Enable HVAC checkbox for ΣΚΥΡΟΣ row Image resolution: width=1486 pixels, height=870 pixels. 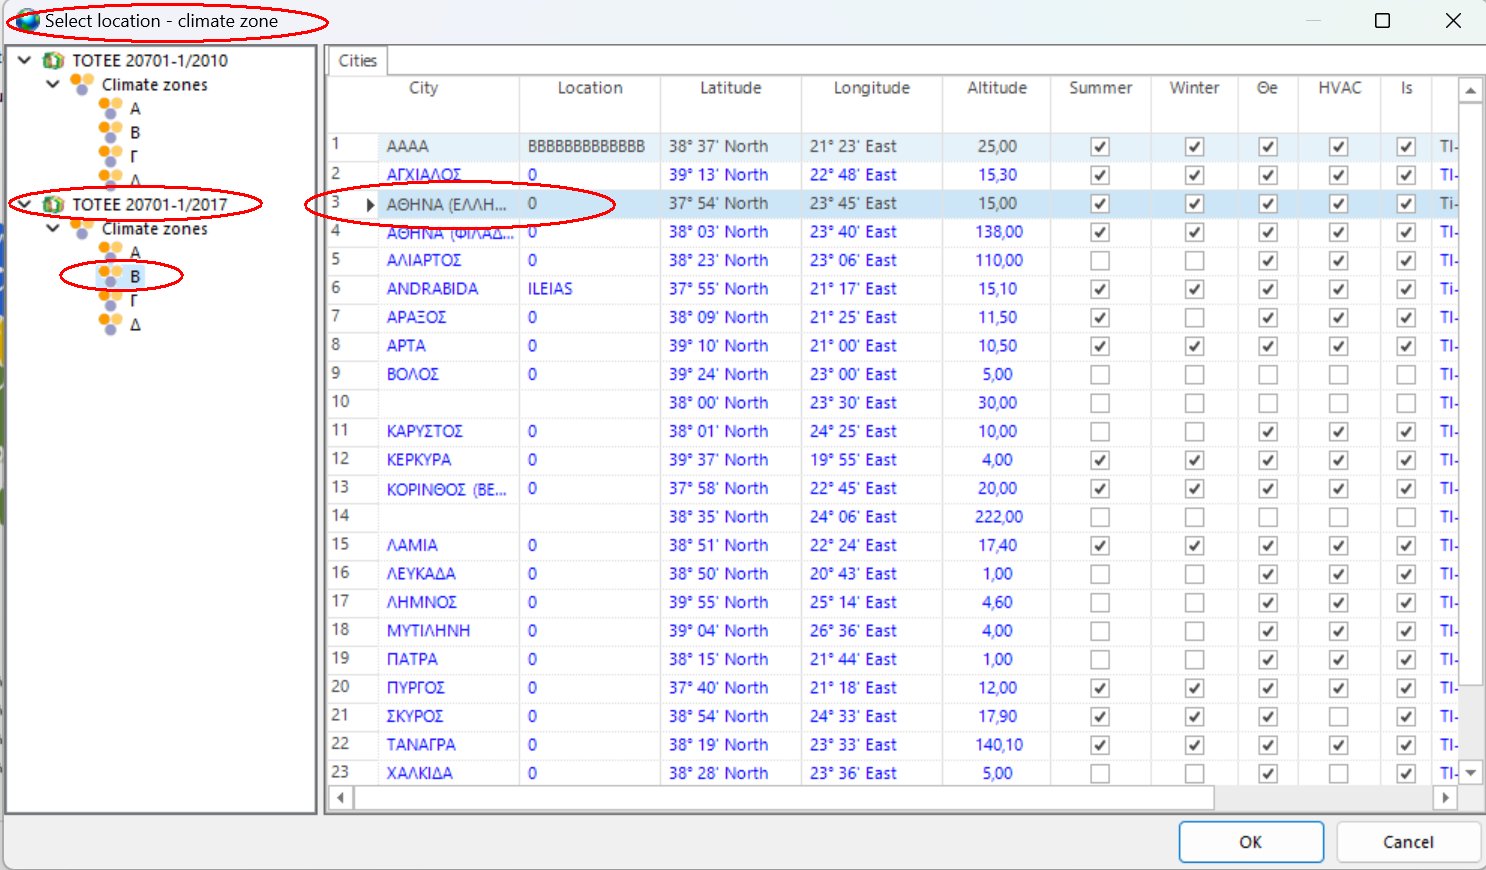[x=1338, y=717]
